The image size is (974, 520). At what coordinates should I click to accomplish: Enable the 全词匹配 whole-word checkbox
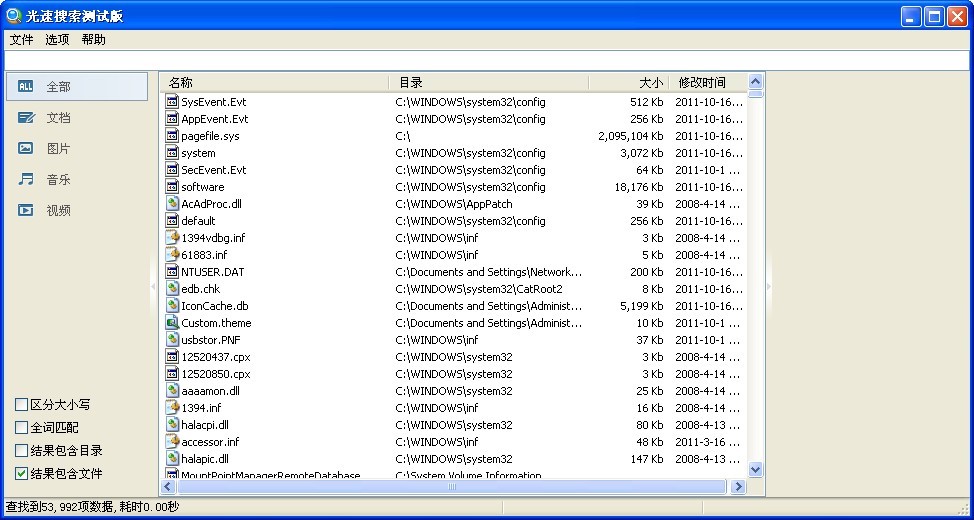(21, 428)
